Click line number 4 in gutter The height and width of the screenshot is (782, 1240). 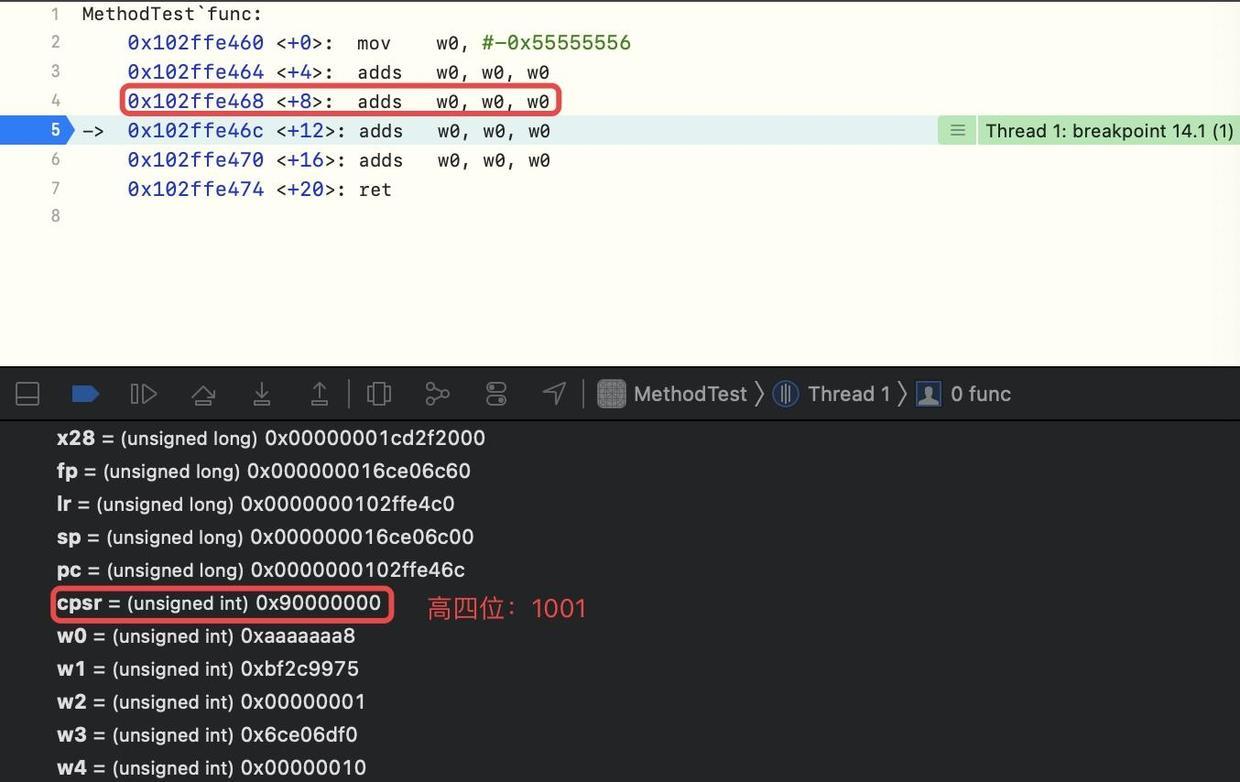click(x=55, y=100)
